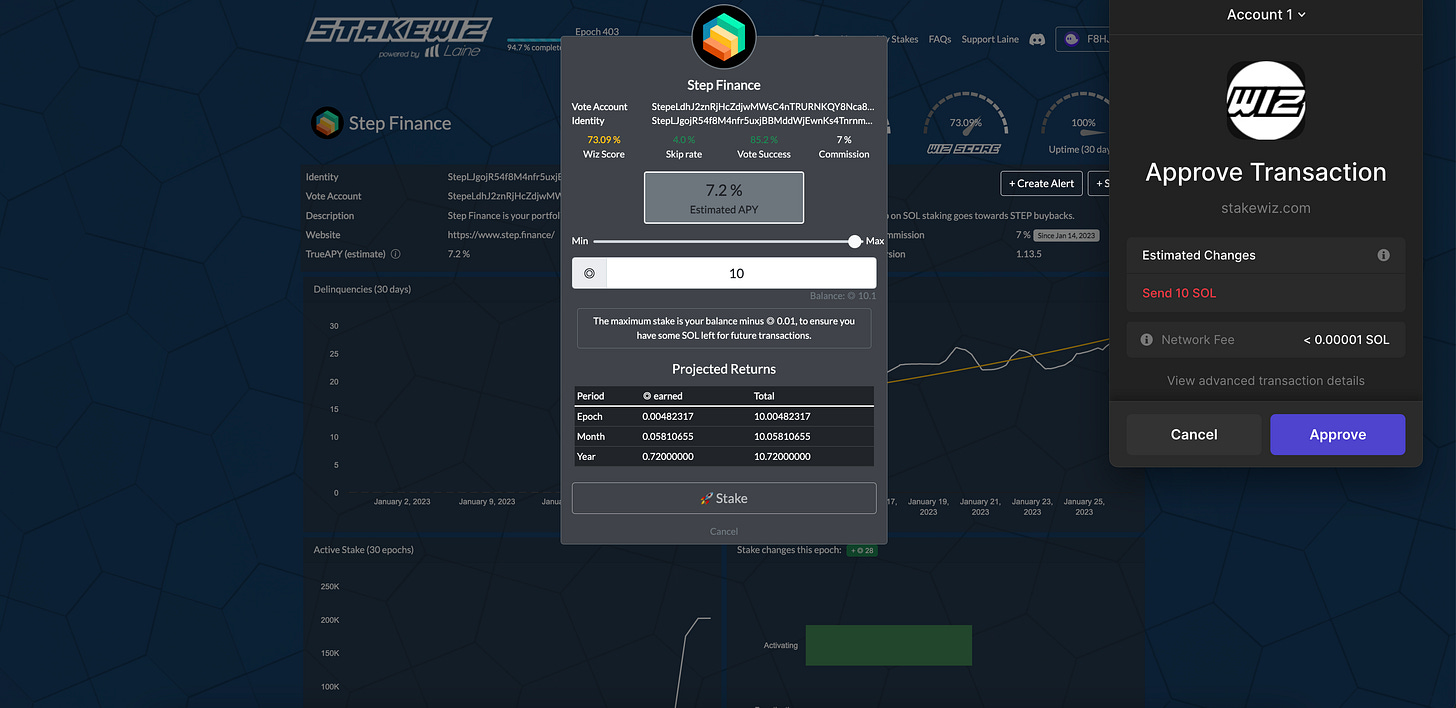Click the Create Alert button
The height and width of the screenshot is (708, 1456).
click(1041, 184)
